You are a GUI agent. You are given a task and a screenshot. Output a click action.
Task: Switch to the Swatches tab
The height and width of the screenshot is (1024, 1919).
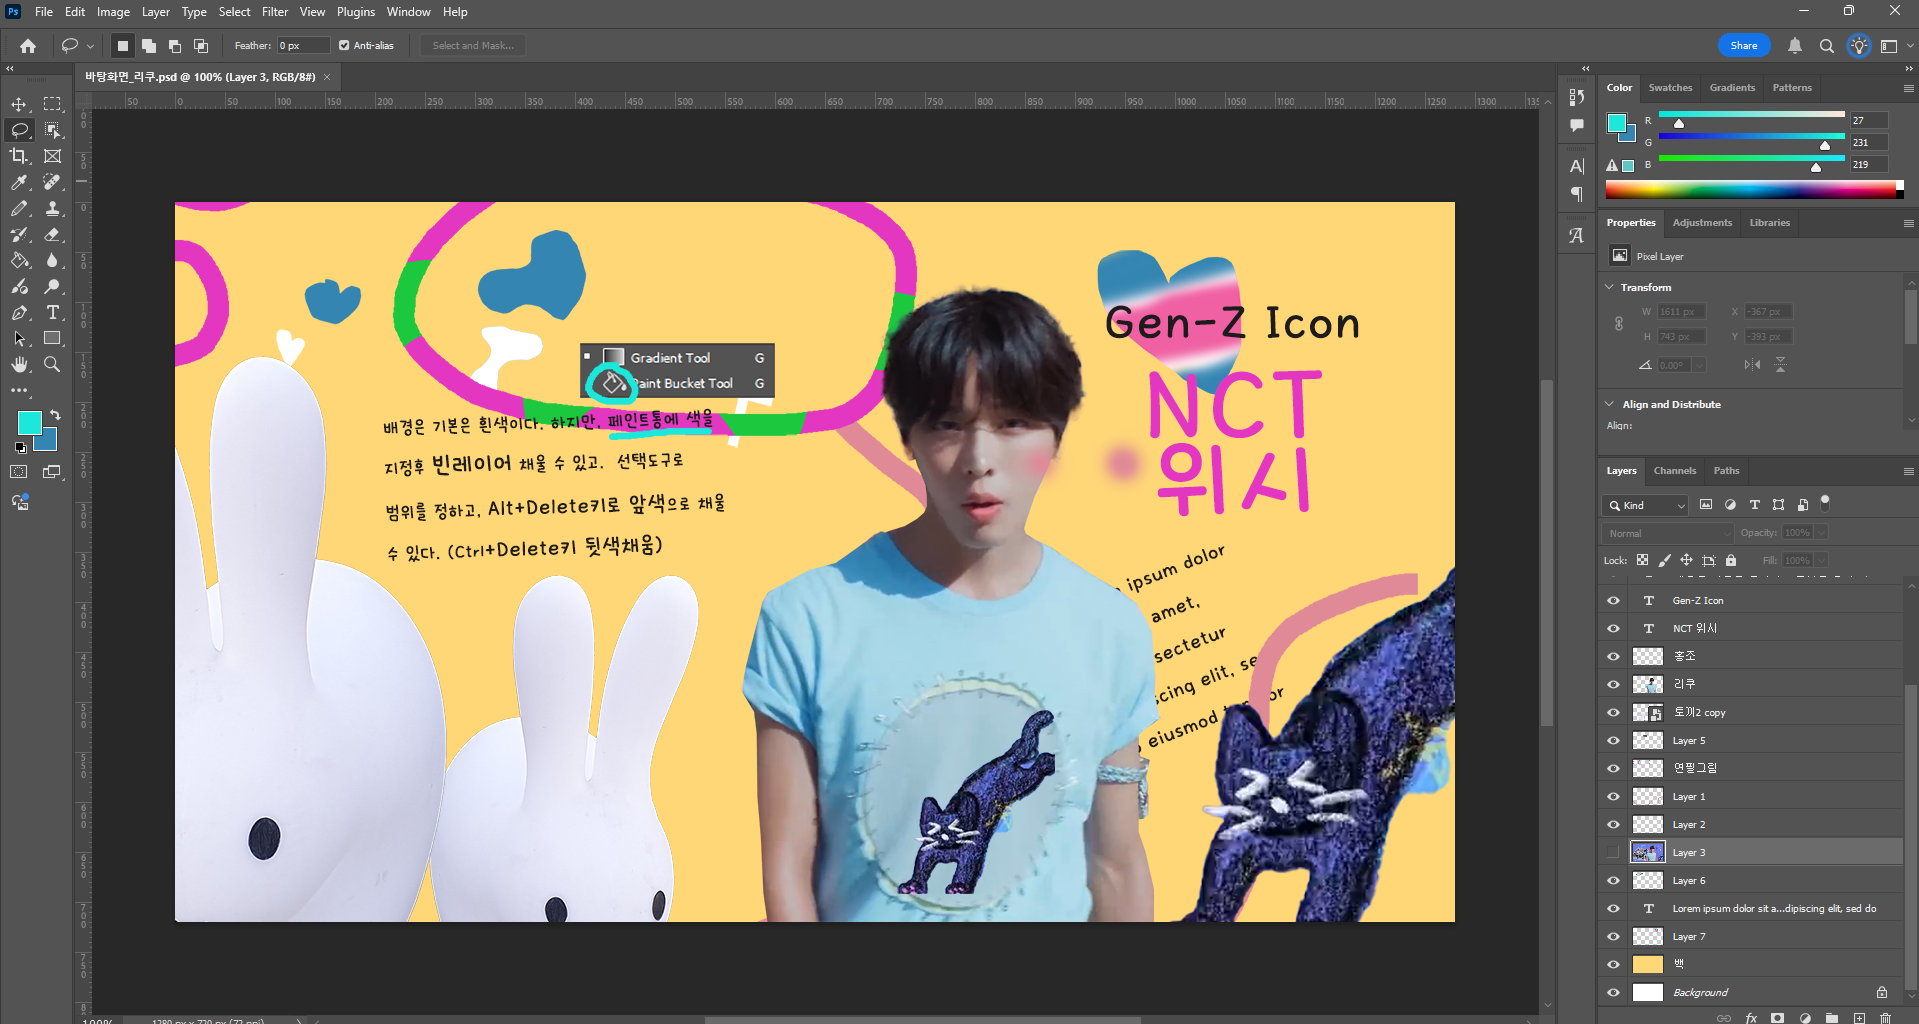tap(1670, 88)
